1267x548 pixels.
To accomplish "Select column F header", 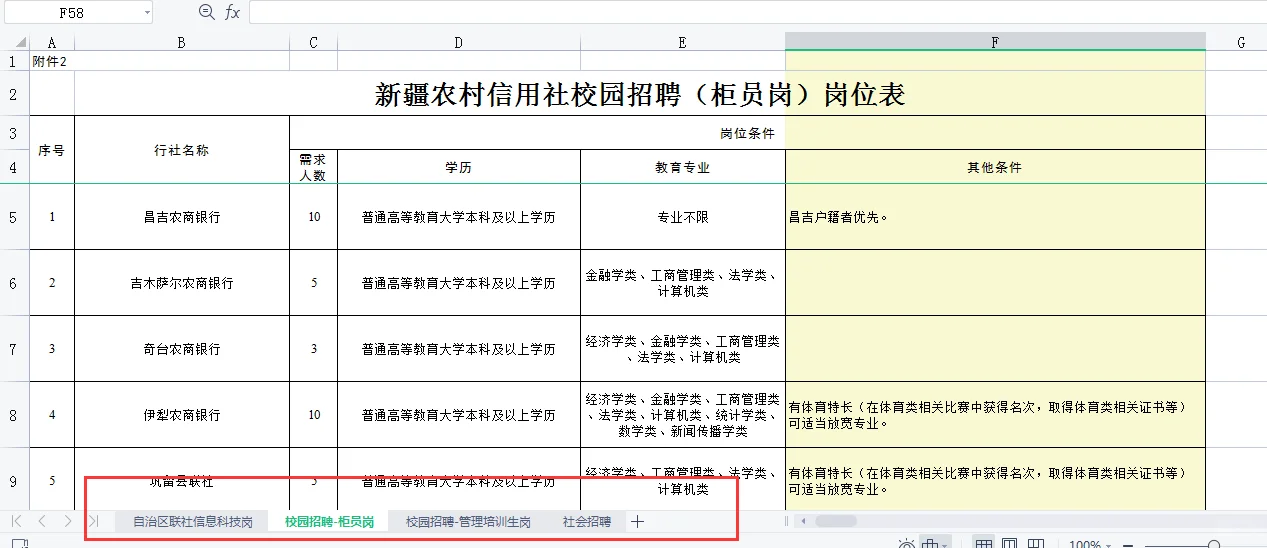I will tap(995, 42).
